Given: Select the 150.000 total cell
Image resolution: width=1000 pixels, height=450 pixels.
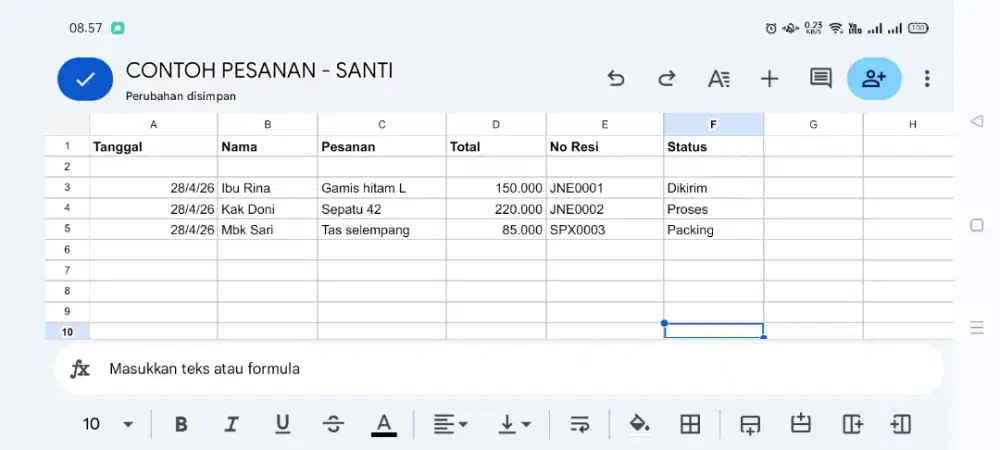Looking at the screenshot, I should tap(496, 188).
